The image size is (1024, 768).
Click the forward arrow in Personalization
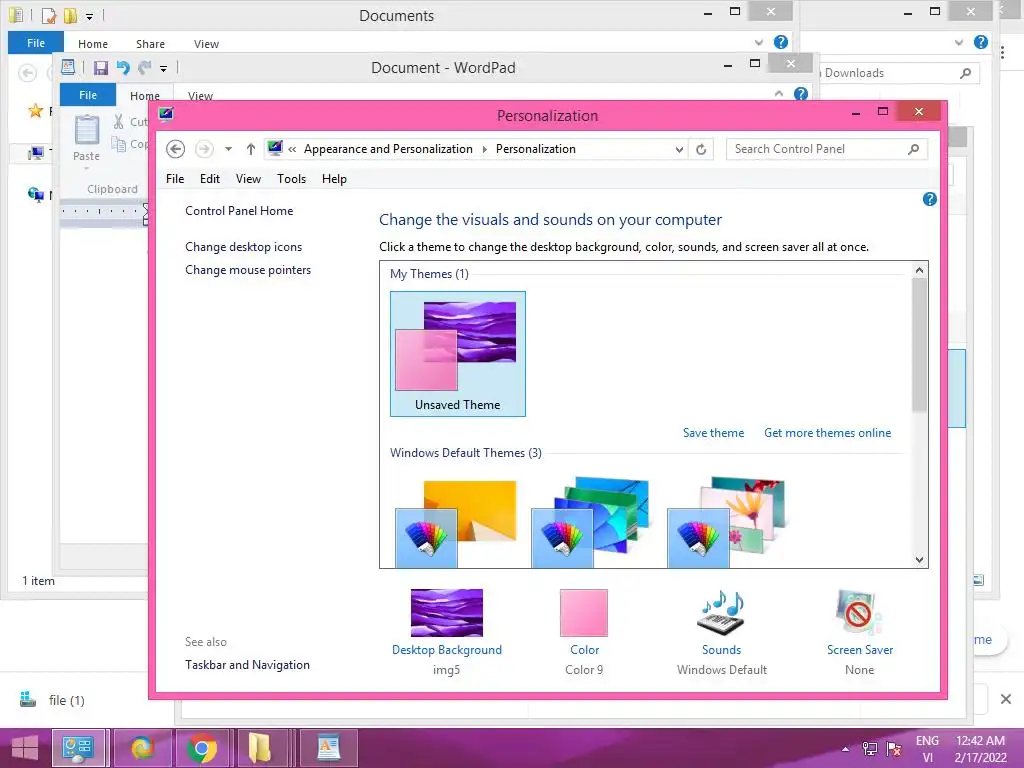[x=204, y=149]
